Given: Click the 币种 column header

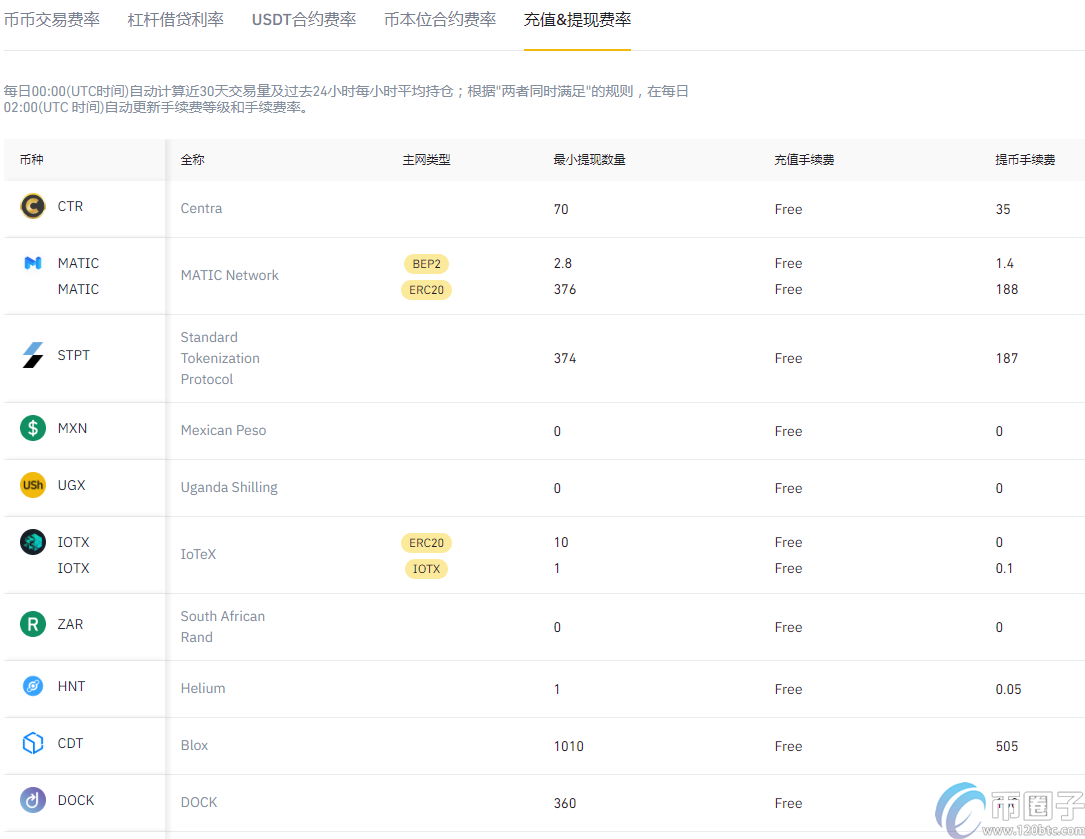Looking at the screenshot, I should (x=32, y=159).
